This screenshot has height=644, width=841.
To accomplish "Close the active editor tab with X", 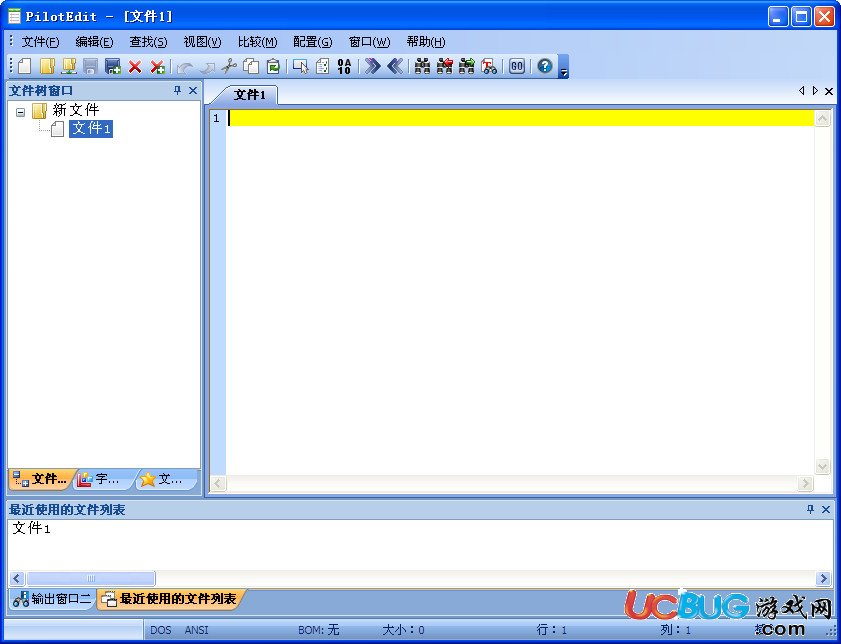I will click(x=829, y=91).
